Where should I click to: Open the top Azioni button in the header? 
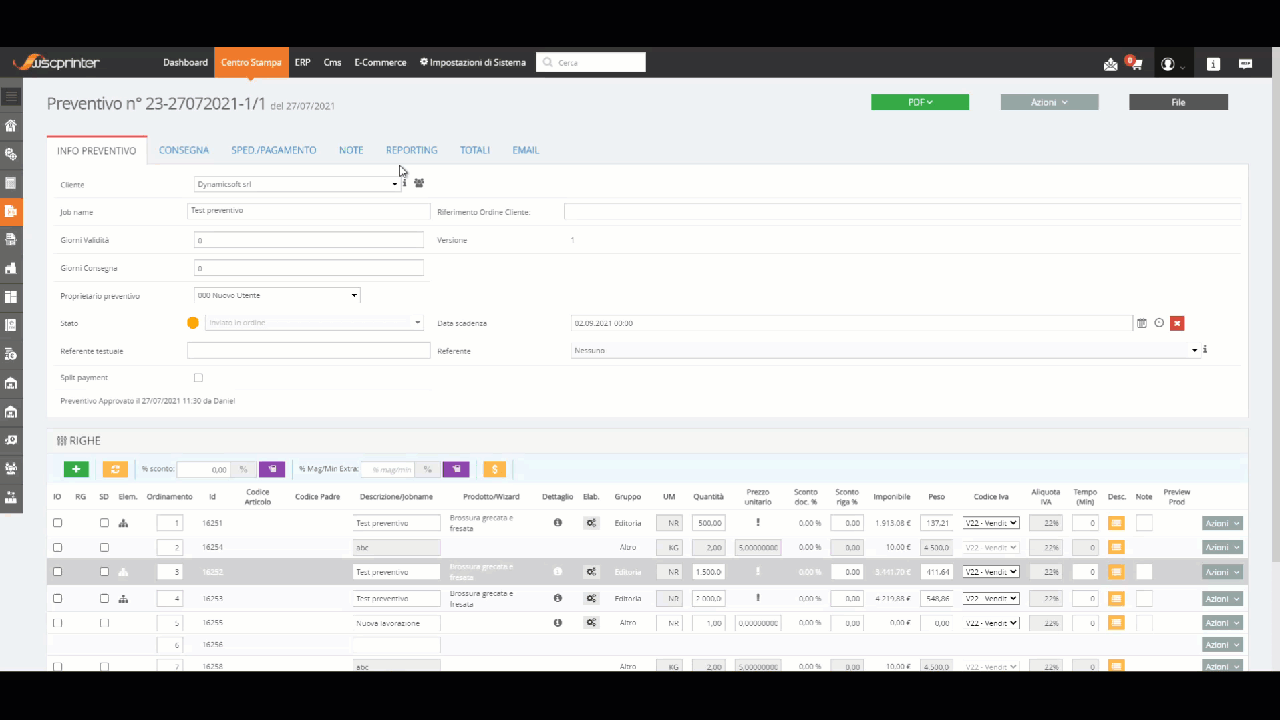tap(1049, 102)
